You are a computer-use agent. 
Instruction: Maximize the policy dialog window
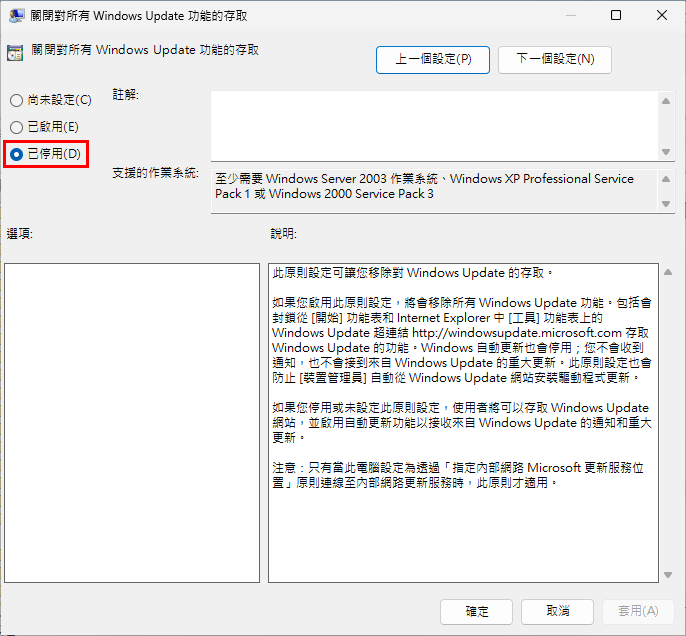tap(616, 15)
